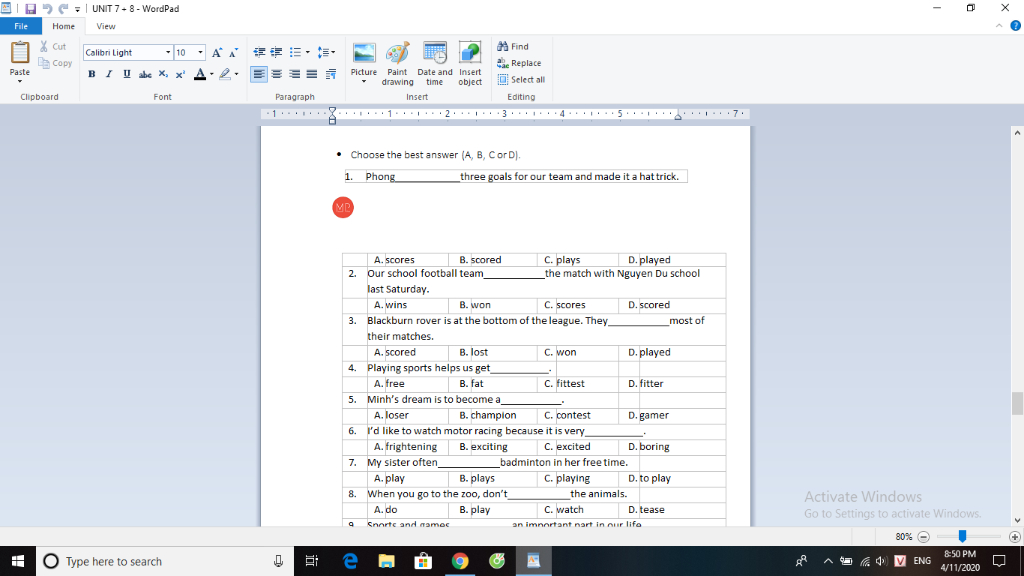Click the red MP marker in the document

tap(343, 208)
